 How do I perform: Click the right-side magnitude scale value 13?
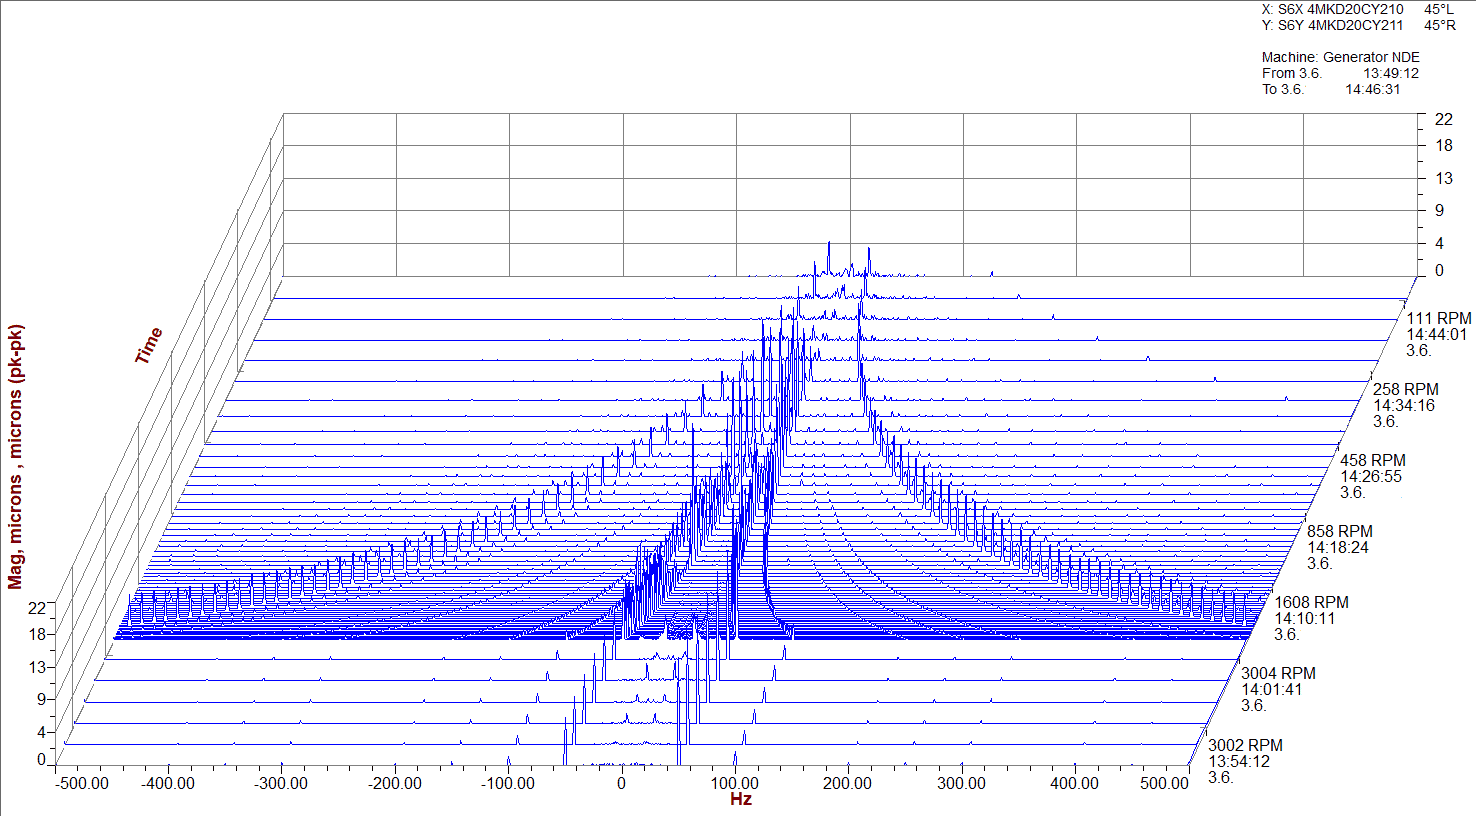click(x=1444, y=178)
